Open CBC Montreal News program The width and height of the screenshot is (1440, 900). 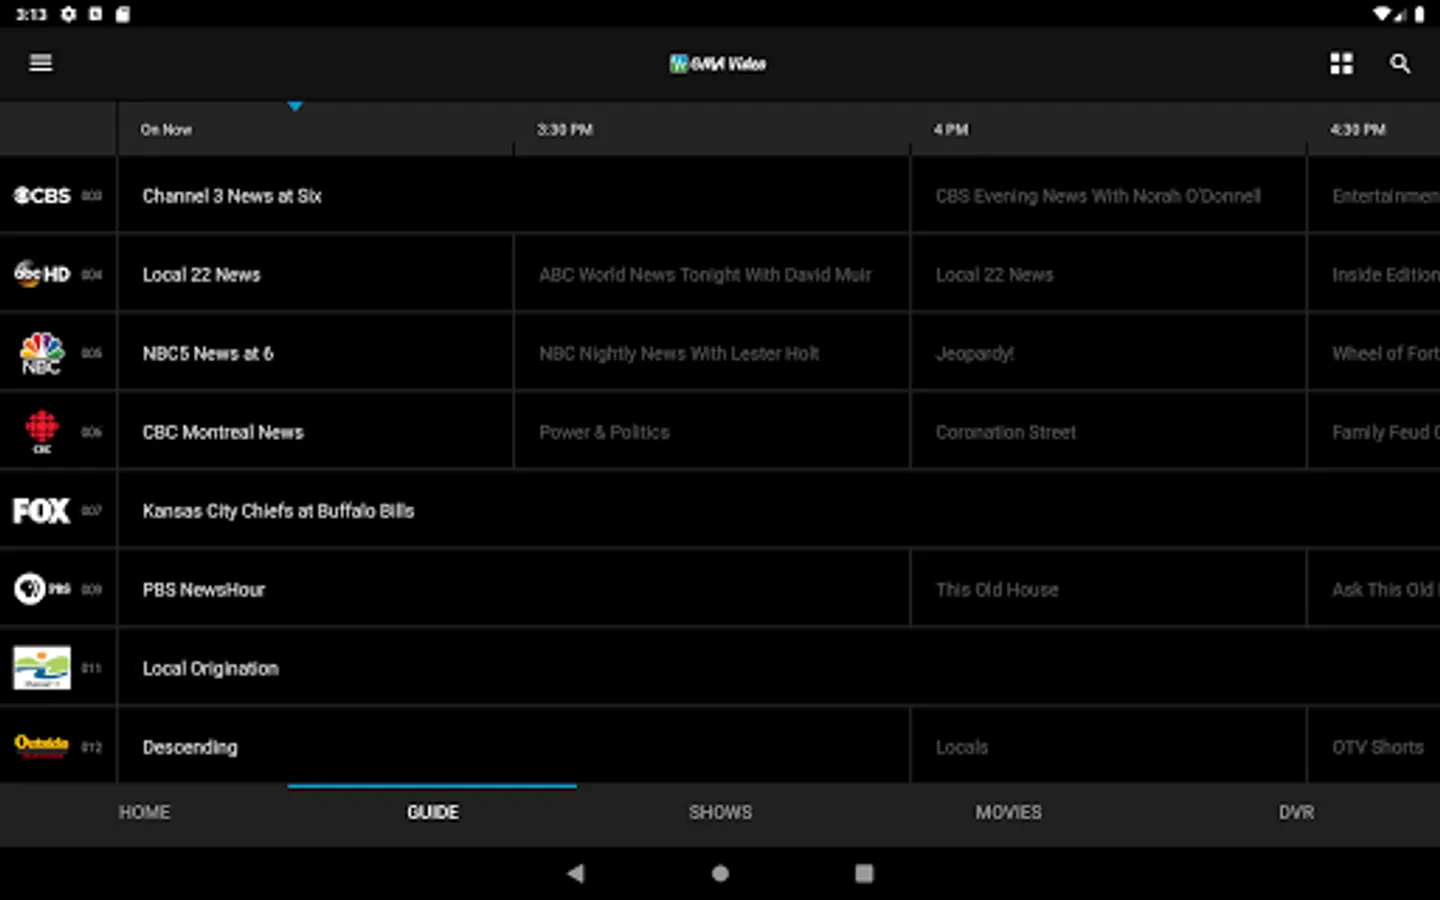coord(316,432)
